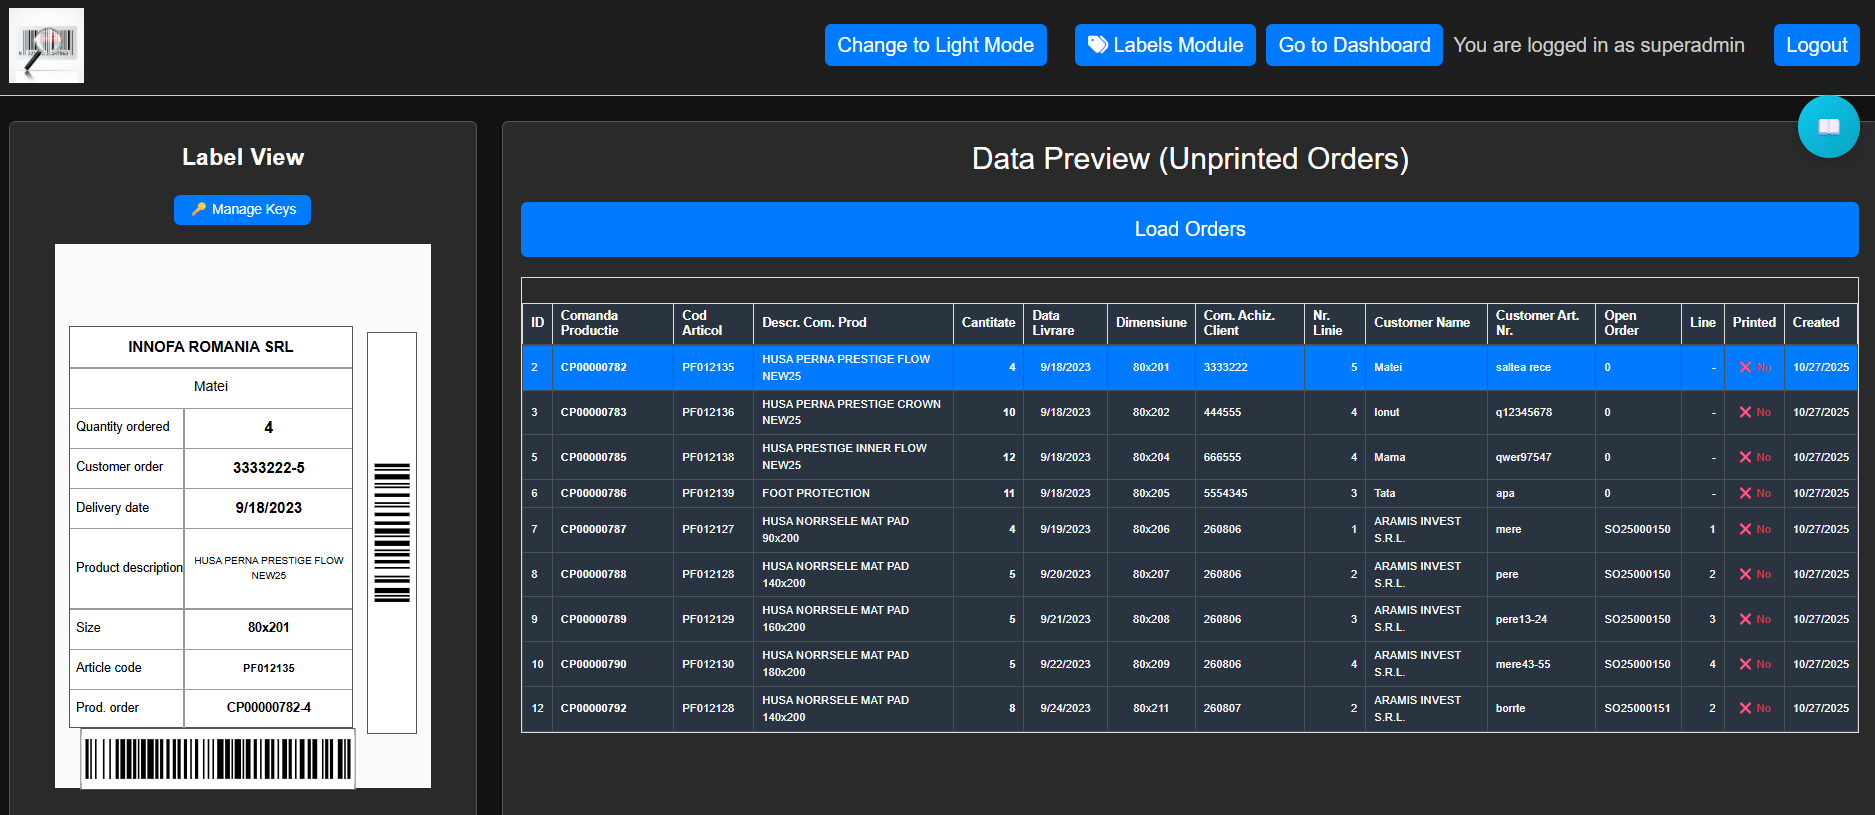
Task: Click the Printed red X for order CP00000783
Action: [1745, 412]
